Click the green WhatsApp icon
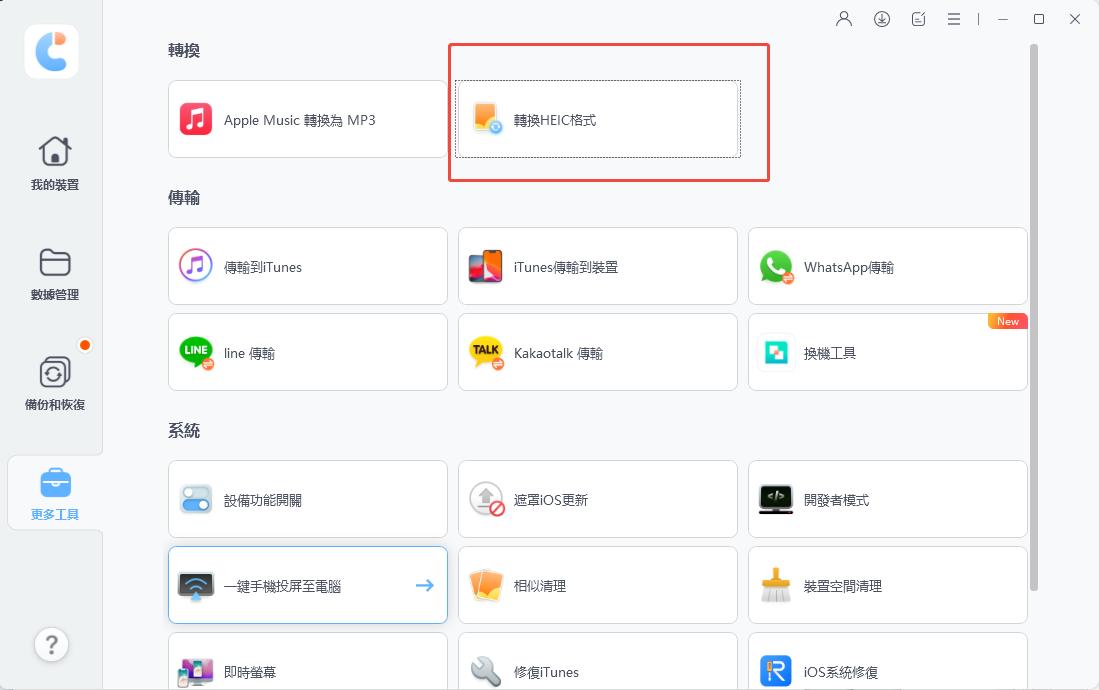This screenshot has width=1099, height=690. pyautogui.click(x=776, y=266)
